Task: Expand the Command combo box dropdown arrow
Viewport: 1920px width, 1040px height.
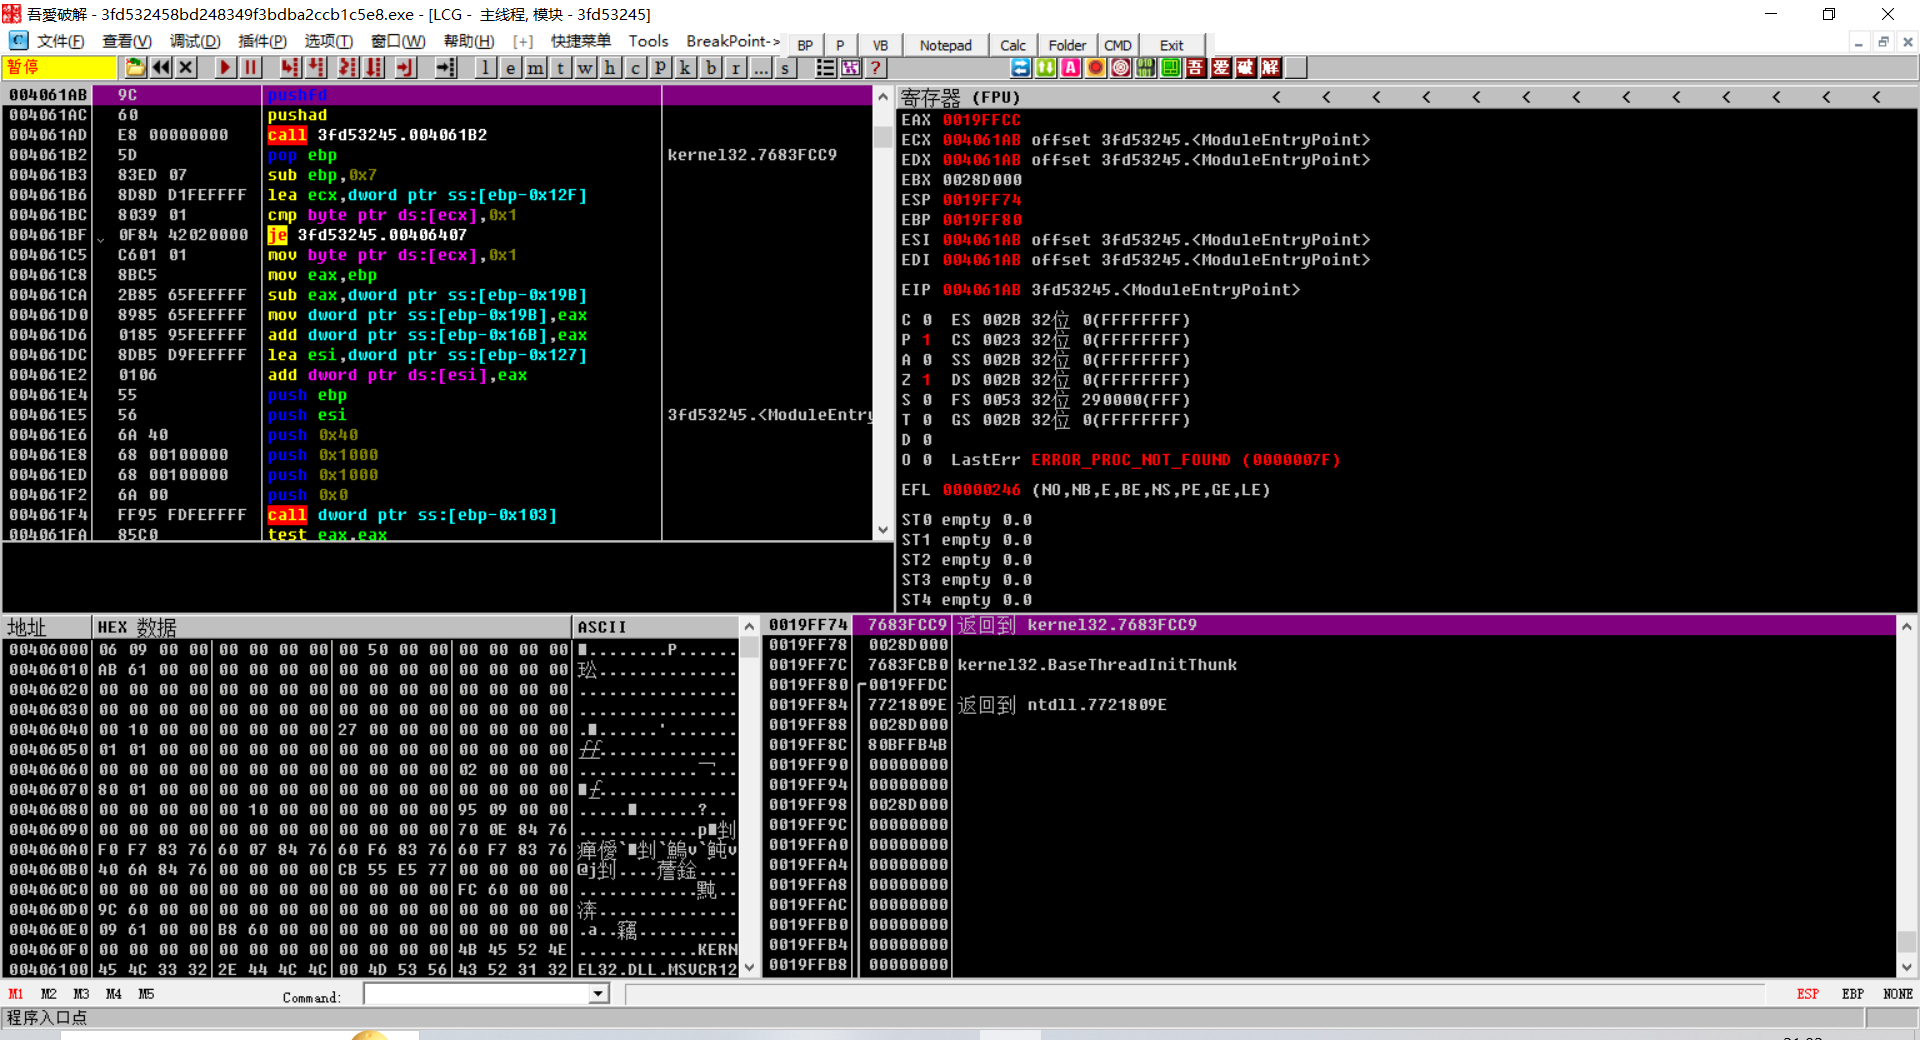Action: pyautogui.click(x=598, y=994)
